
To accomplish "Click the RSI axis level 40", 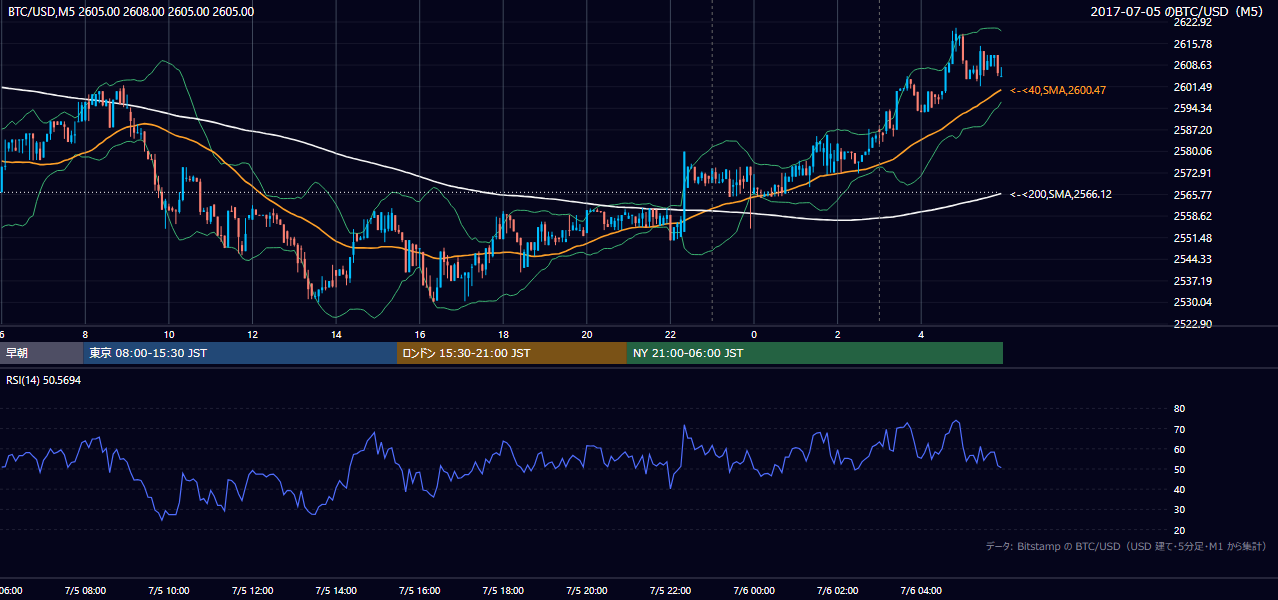I will tap(1179, 489).
